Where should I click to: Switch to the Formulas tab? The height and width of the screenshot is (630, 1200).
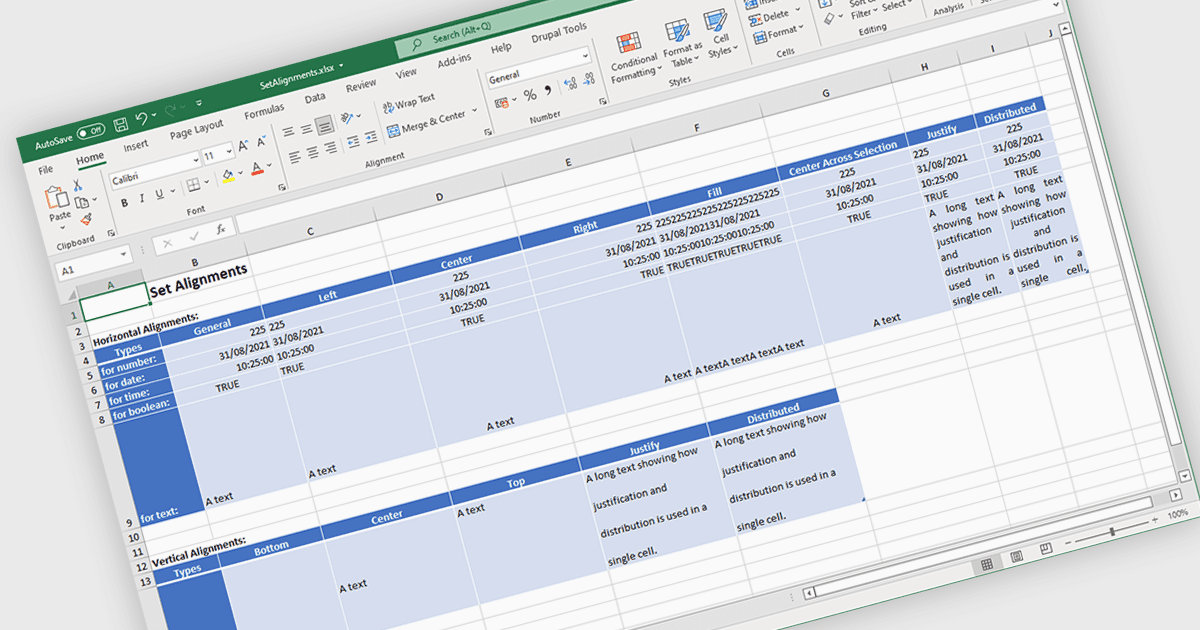point(264,112)
